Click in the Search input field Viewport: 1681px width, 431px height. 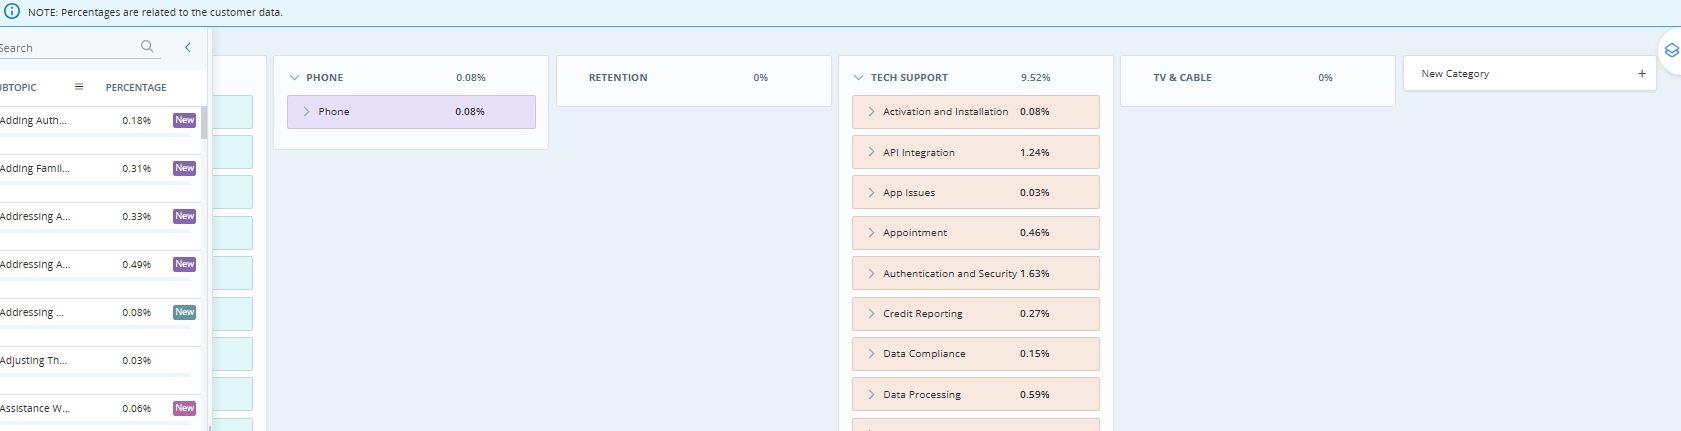pos(65,48)
